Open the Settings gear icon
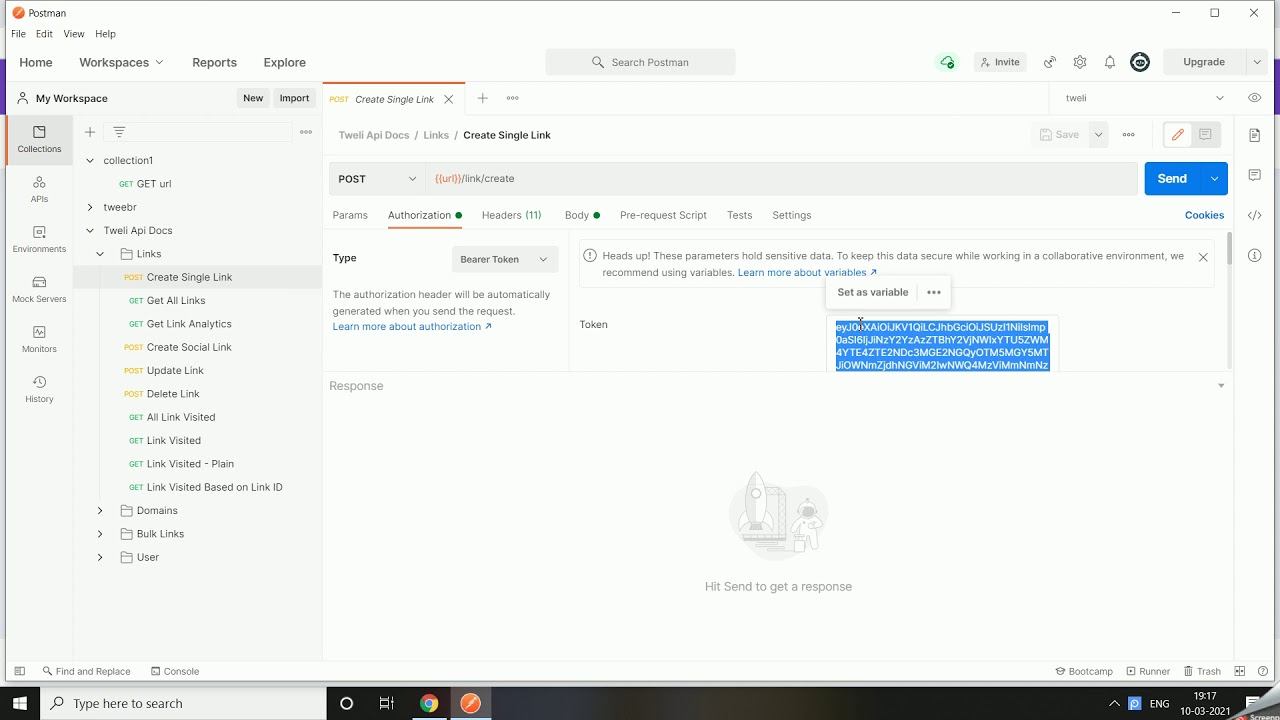1280x720 pixels. coord(1080,62)
